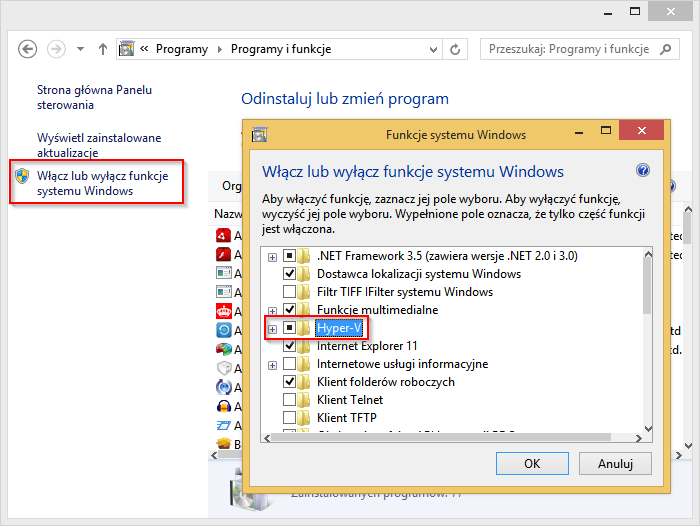Select the Adobe Acrobat red icon in program list
Viewport: 700px width, 526px height.
(x=223, y=235)
